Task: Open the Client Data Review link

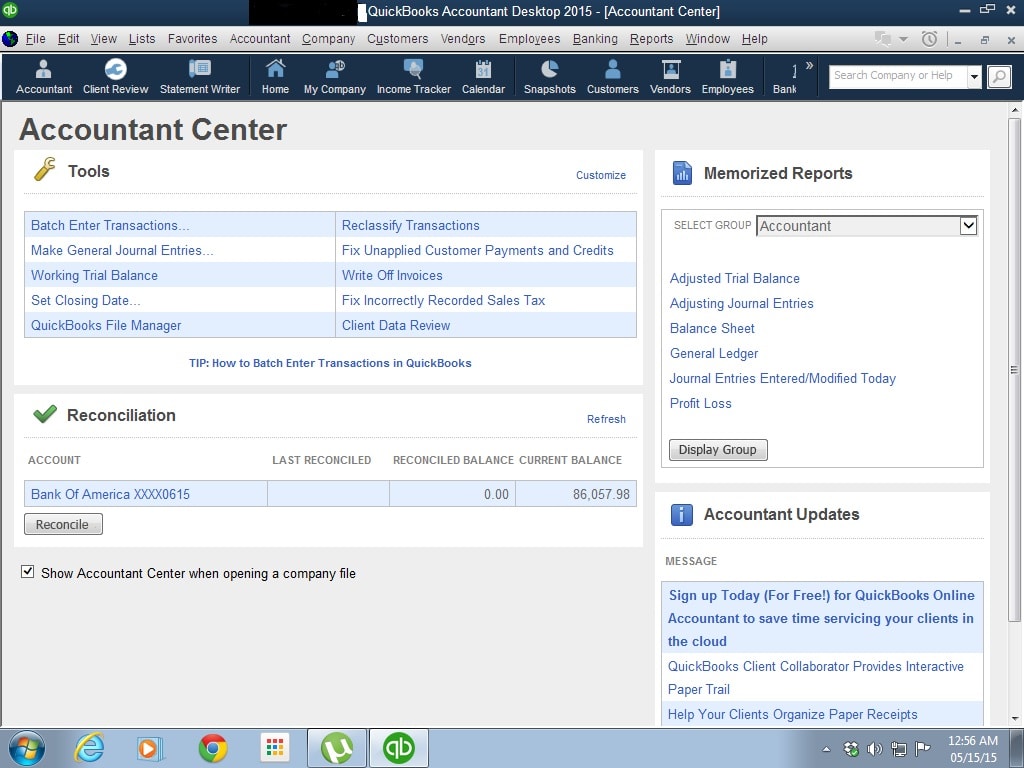Action: click(x=396, y=325)
